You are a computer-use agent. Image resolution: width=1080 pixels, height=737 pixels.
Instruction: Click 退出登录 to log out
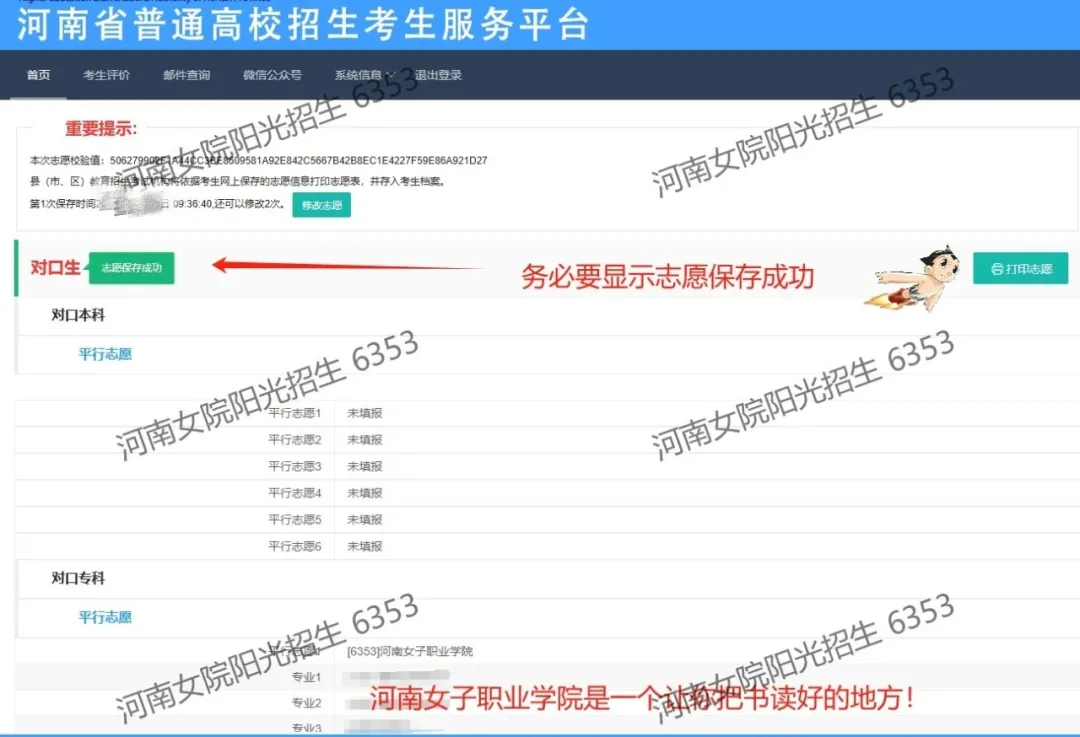pyautogui.click(x=438, y=75)
